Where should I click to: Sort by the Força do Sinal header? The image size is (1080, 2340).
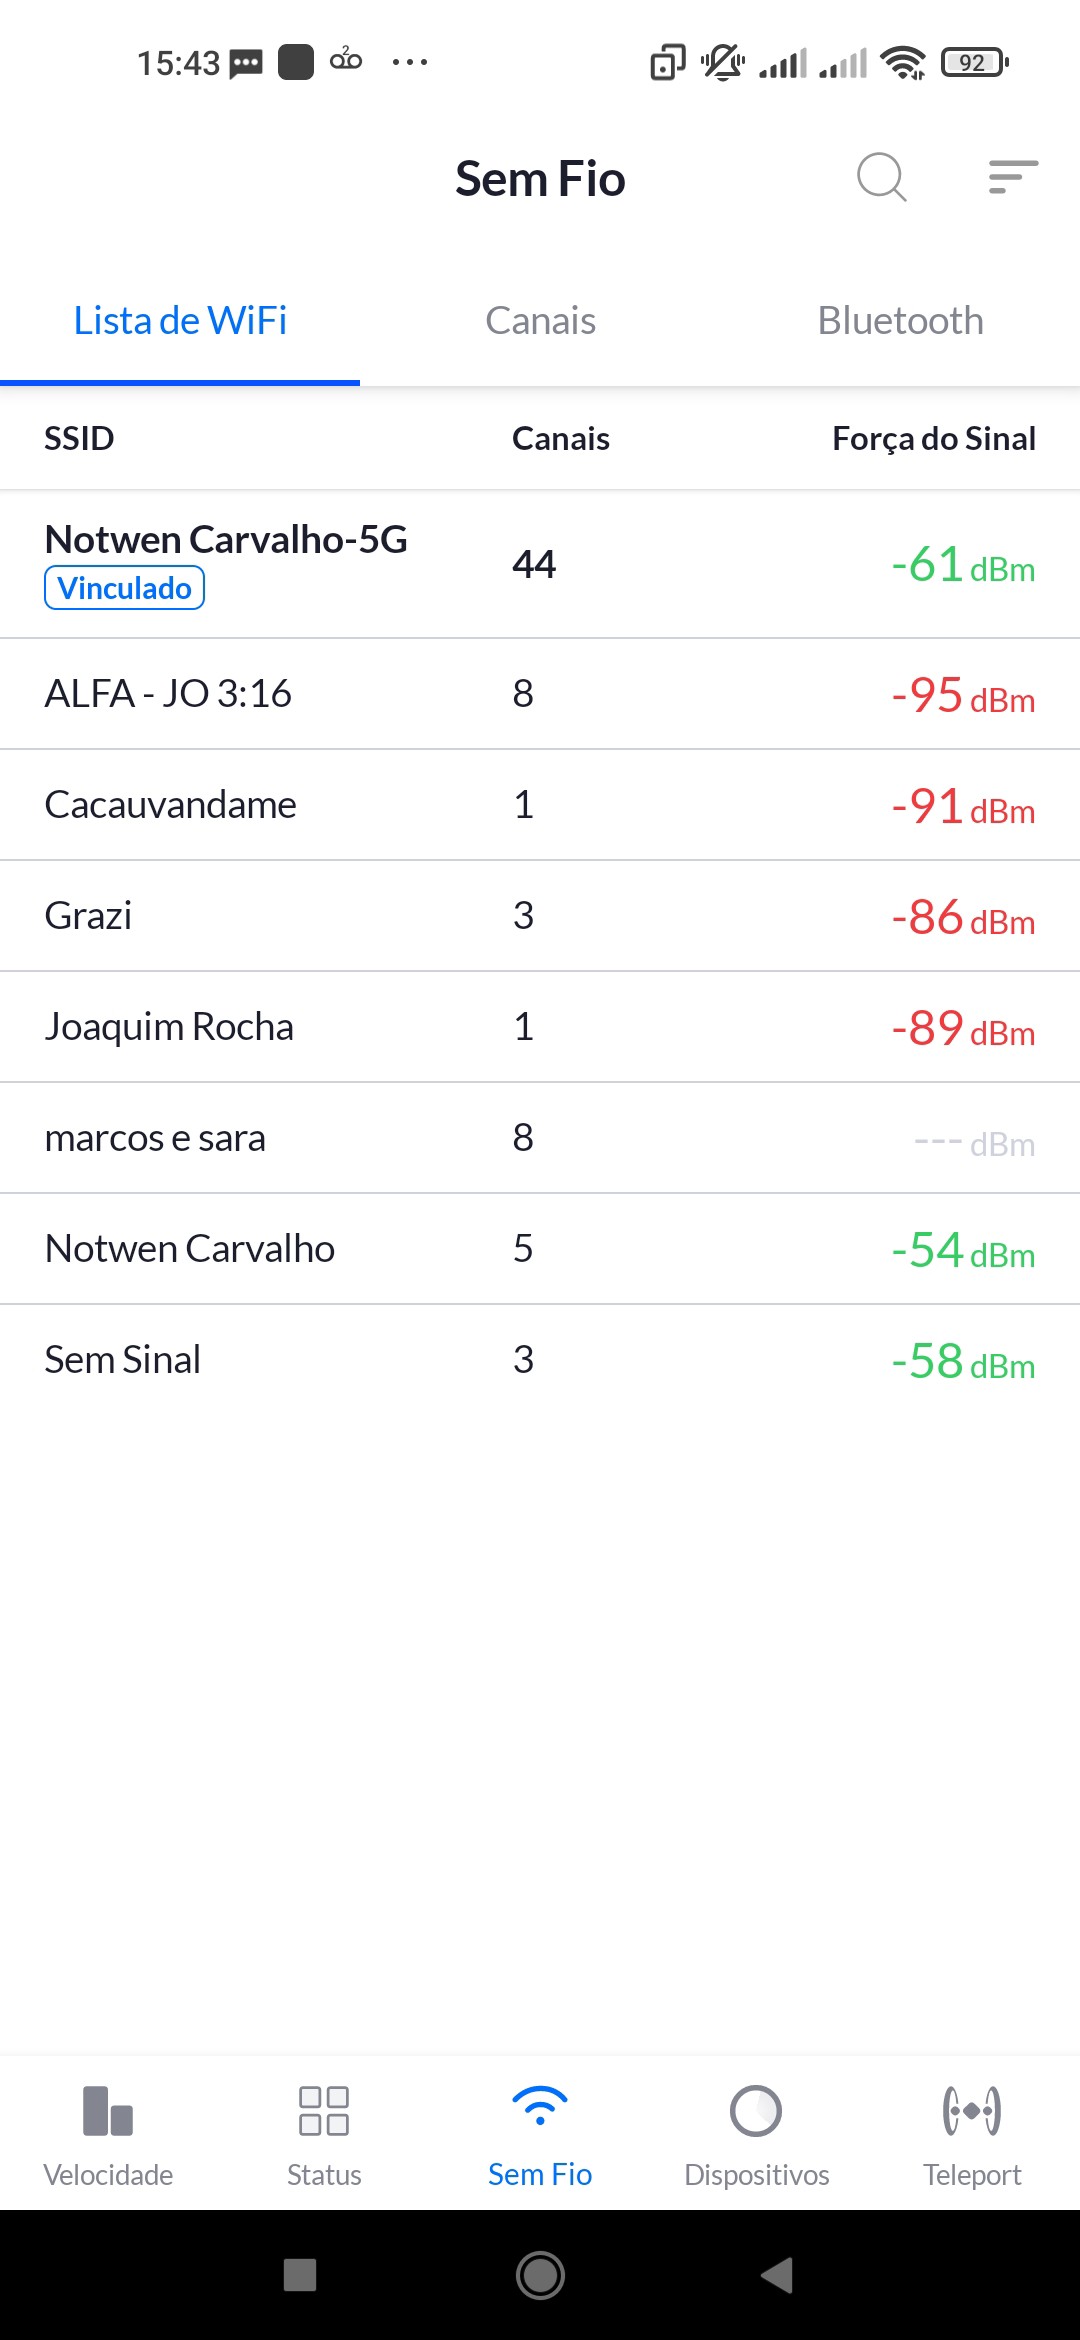[933, 438]
